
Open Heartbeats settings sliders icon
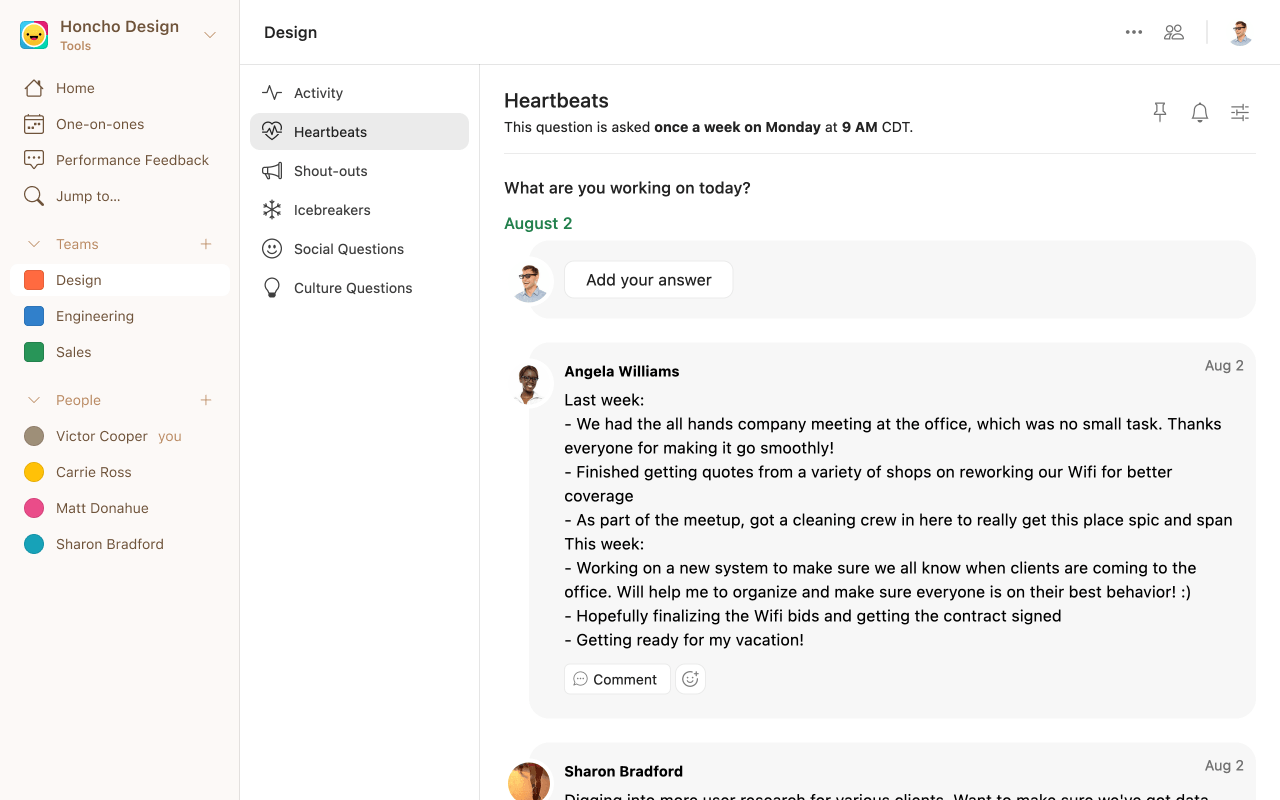1240,113
